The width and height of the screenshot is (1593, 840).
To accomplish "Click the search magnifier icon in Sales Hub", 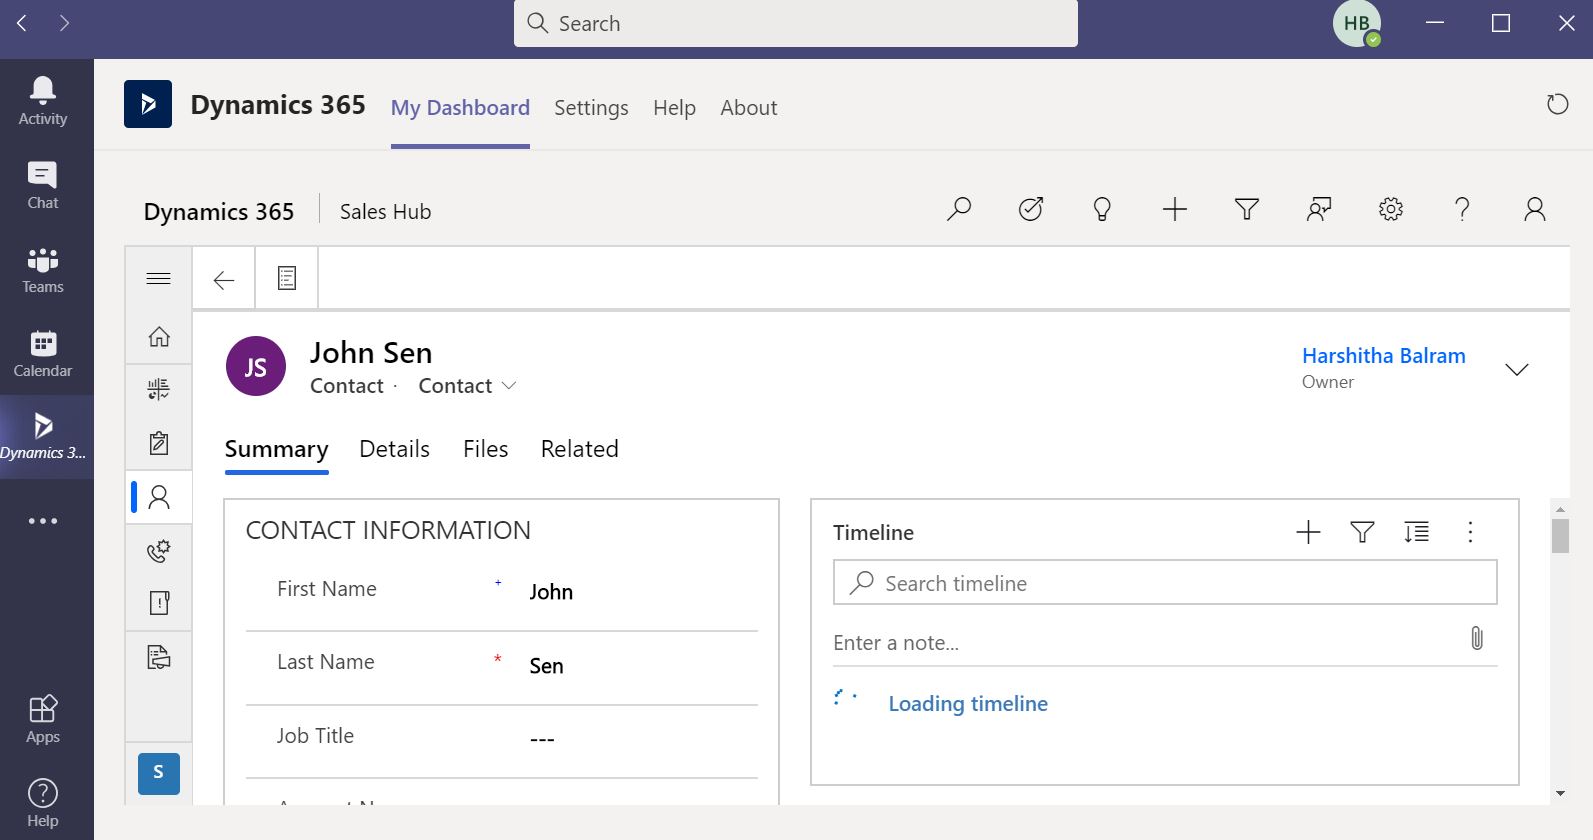I will coord(959,209).
